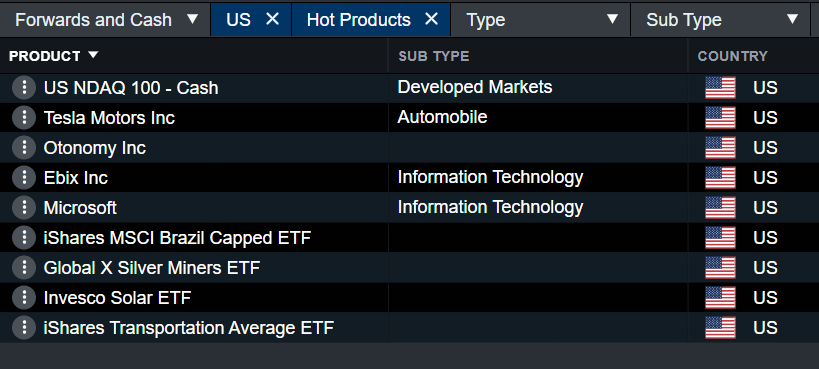Open options menu for US NDAQ 100 - Cash
The height and width of the screenshot is (369, 819).
pos(24,88)
